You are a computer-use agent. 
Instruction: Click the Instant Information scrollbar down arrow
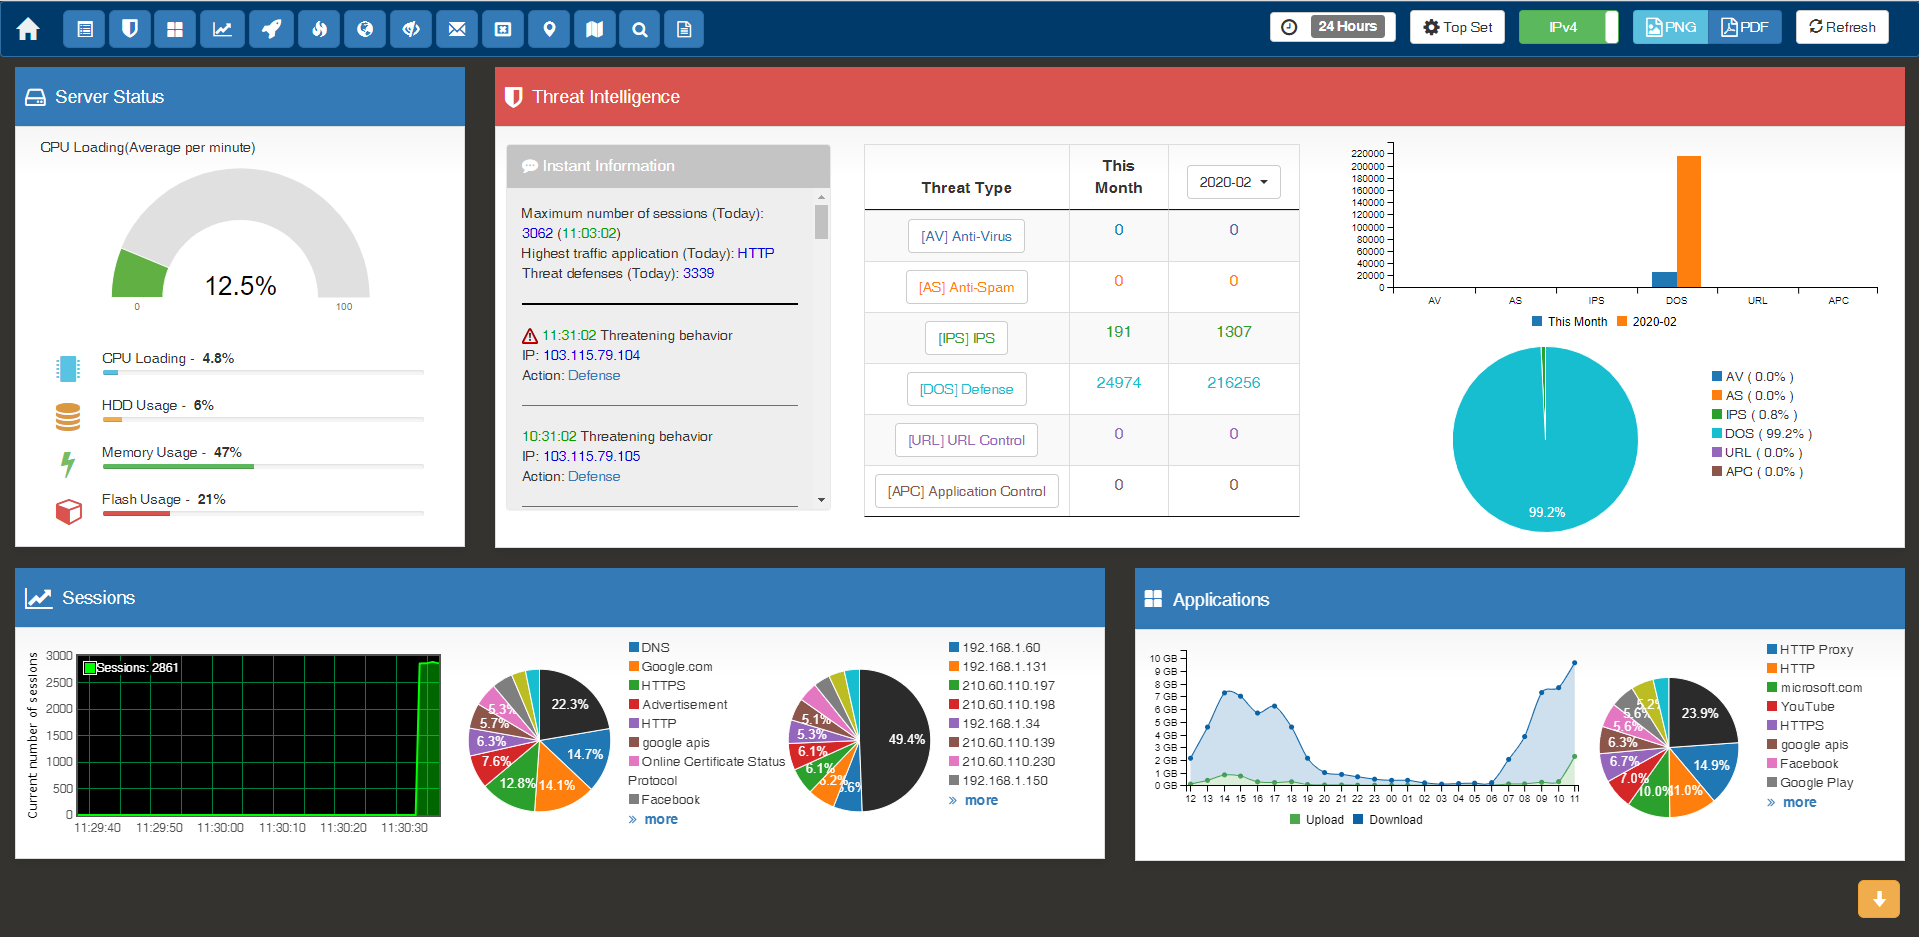(x=821, y=500)
